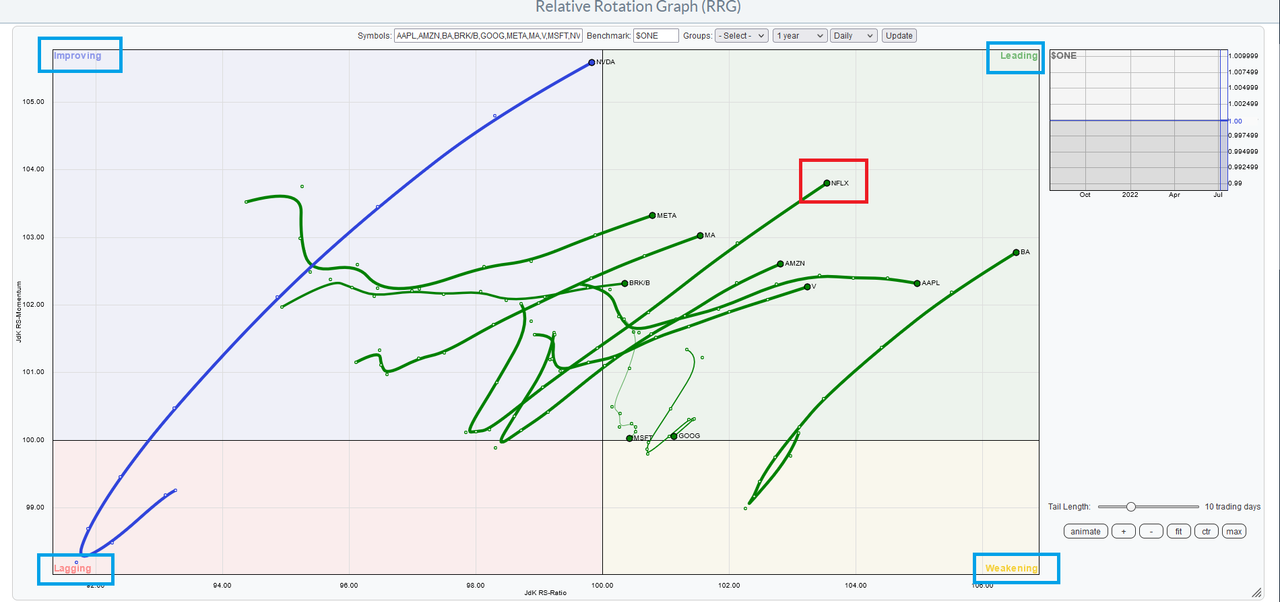Click the 'Jul' date on mini chart
1280x602 pixels.
[x=1217, y=195]
